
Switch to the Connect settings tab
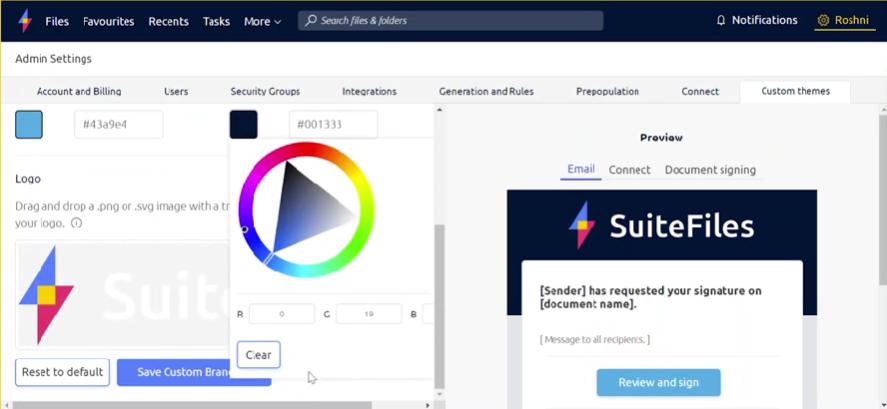(700, 91)
